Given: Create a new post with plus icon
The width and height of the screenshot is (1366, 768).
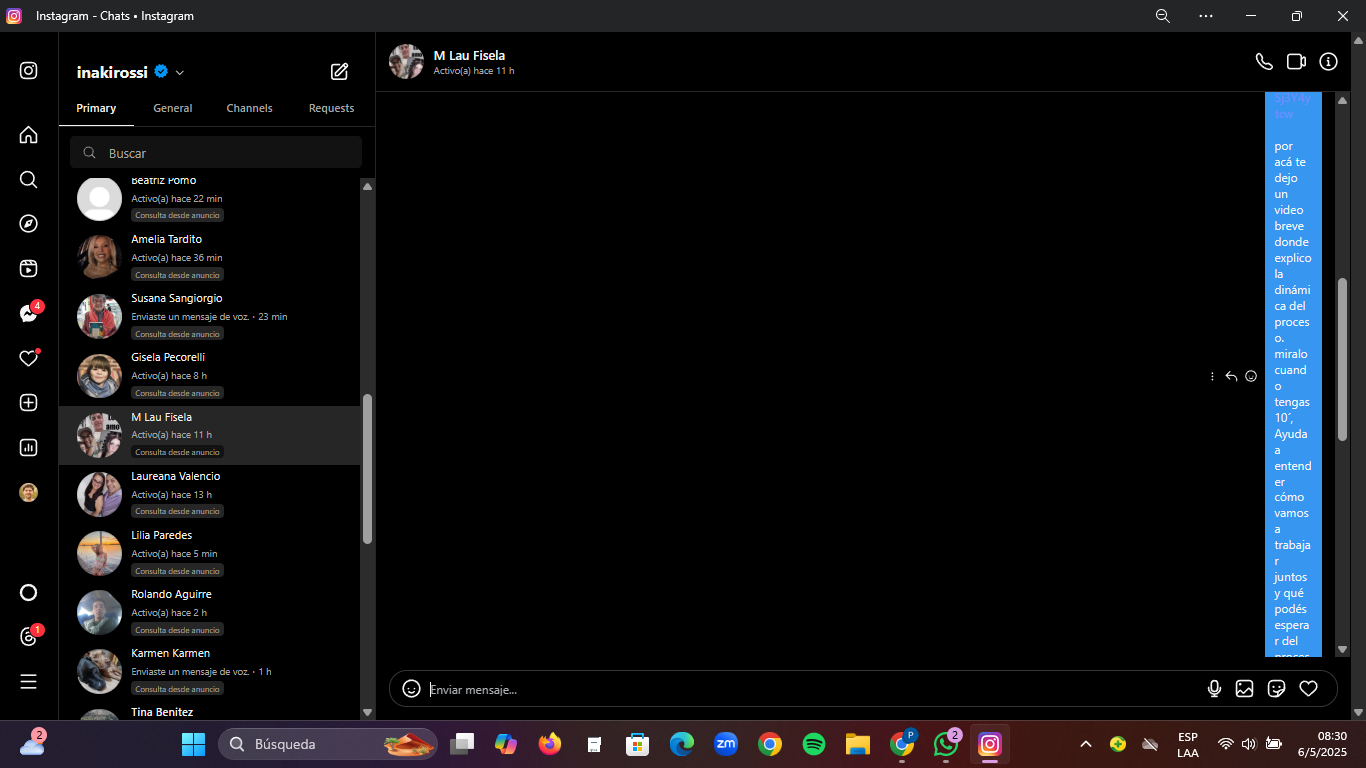Looking at the screenshot, I should (x=29, y=402).
